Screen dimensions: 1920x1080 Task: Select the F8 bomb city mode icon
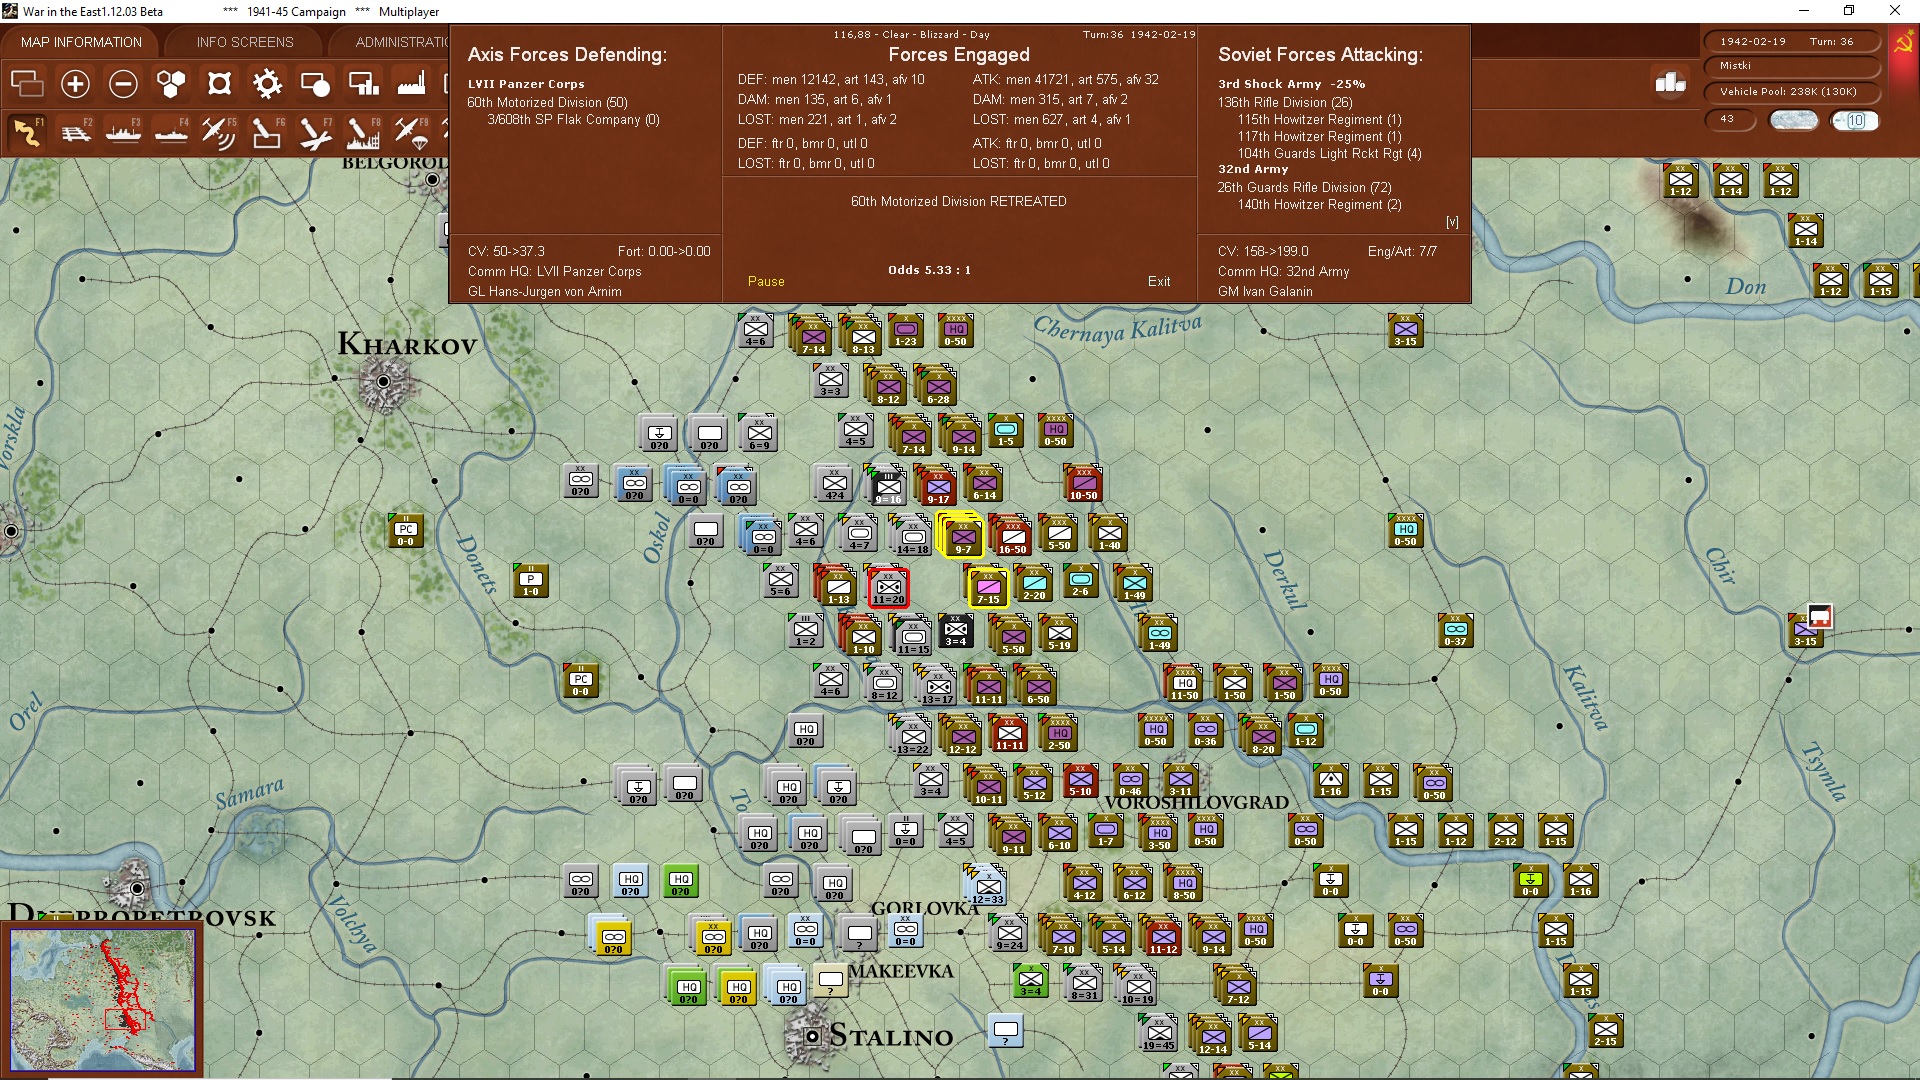pos(363,132)
